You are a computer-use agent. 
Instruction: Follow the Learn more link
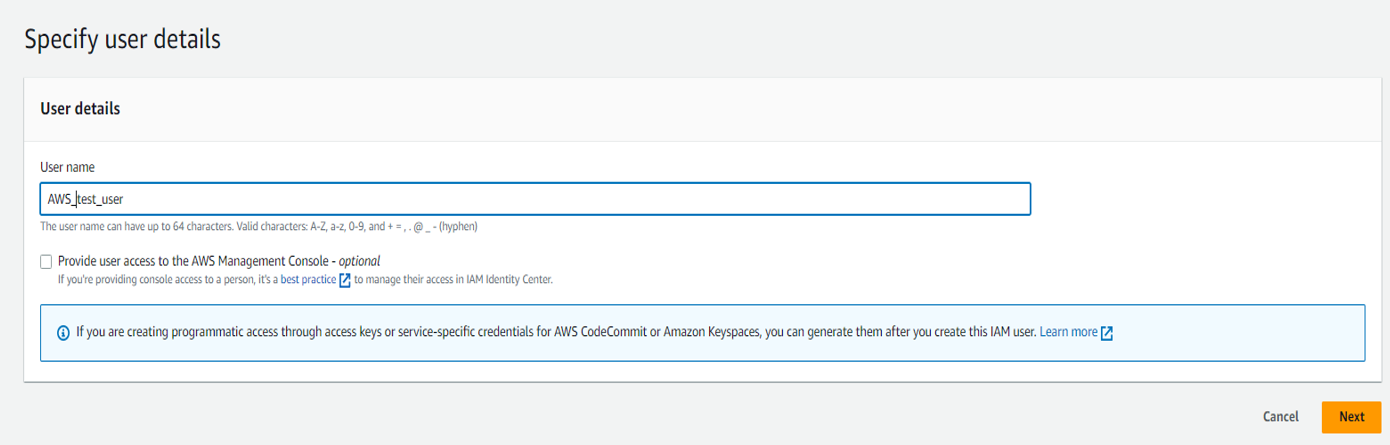tap(1068, 332)
